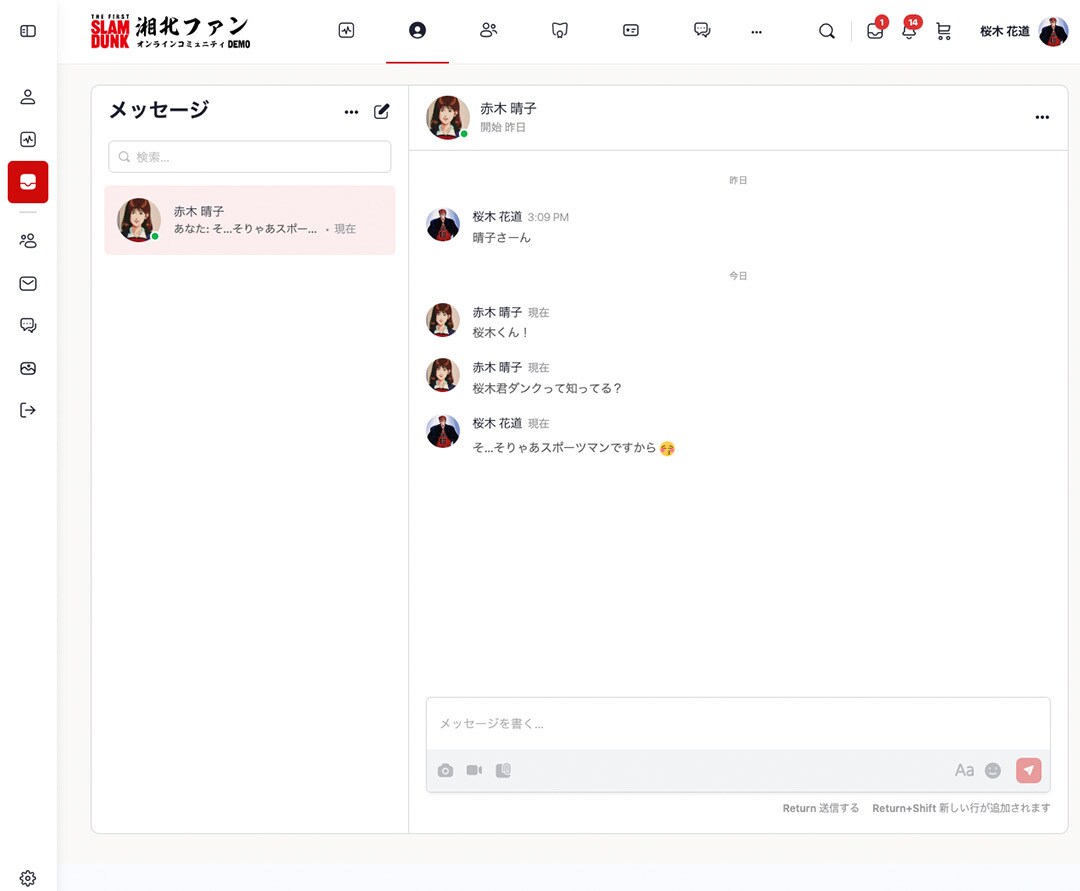
Task: Open 赤木 晴子 name in chat header
Action: click(x=508, y=108)
